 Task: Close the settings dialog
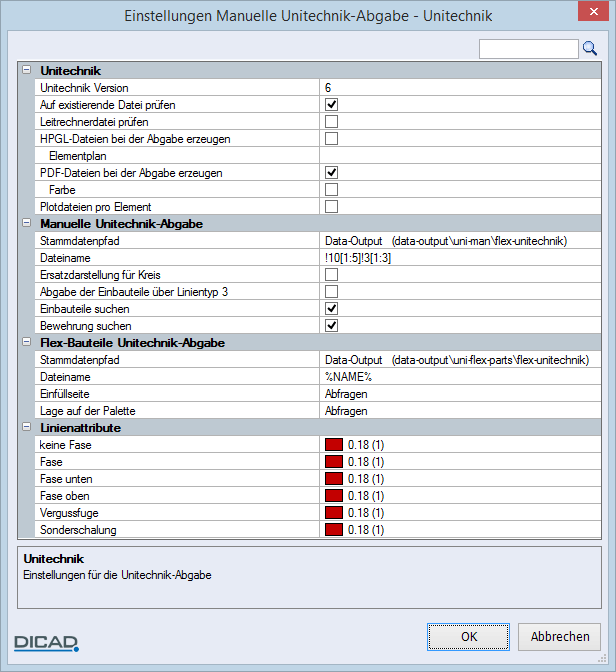pos(593,12)
